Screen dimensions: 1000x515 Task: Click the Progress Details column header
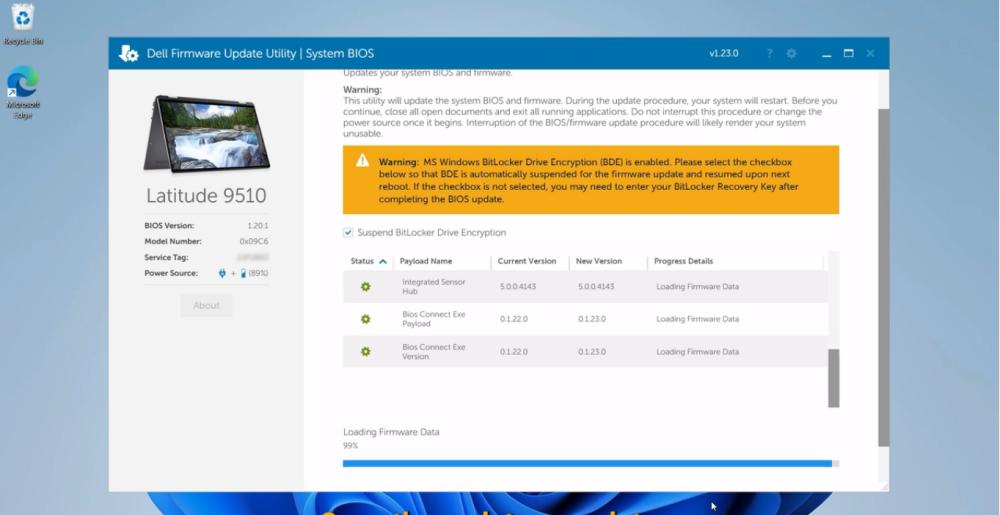(684, 261)
